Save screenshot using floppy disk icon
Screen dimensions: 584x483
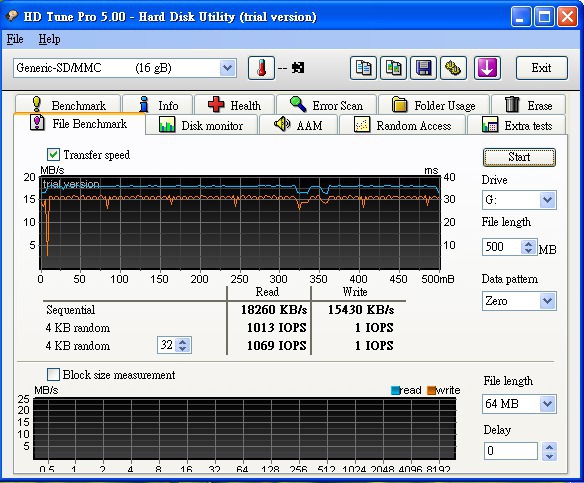(x=423, y=68)
